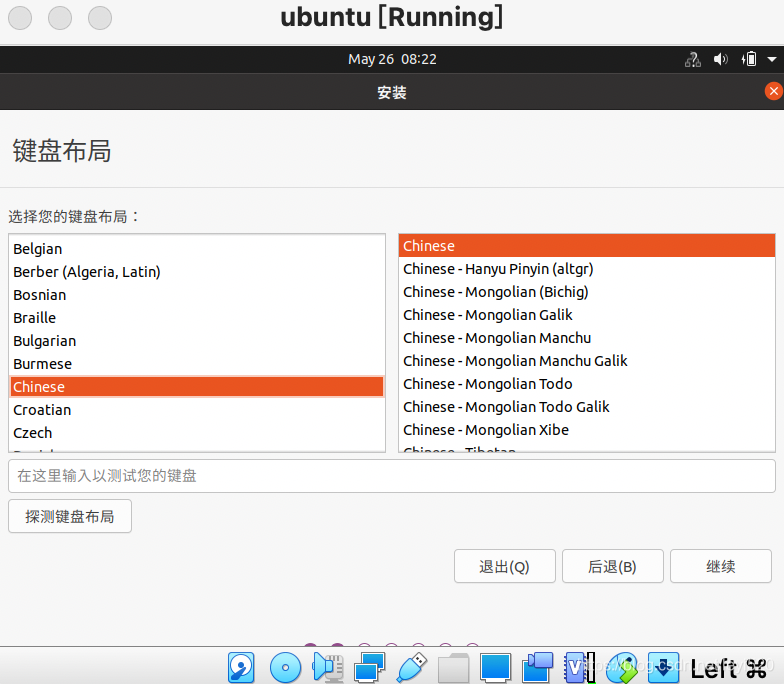Open the USB devices status icon

(x=412, y=668)
